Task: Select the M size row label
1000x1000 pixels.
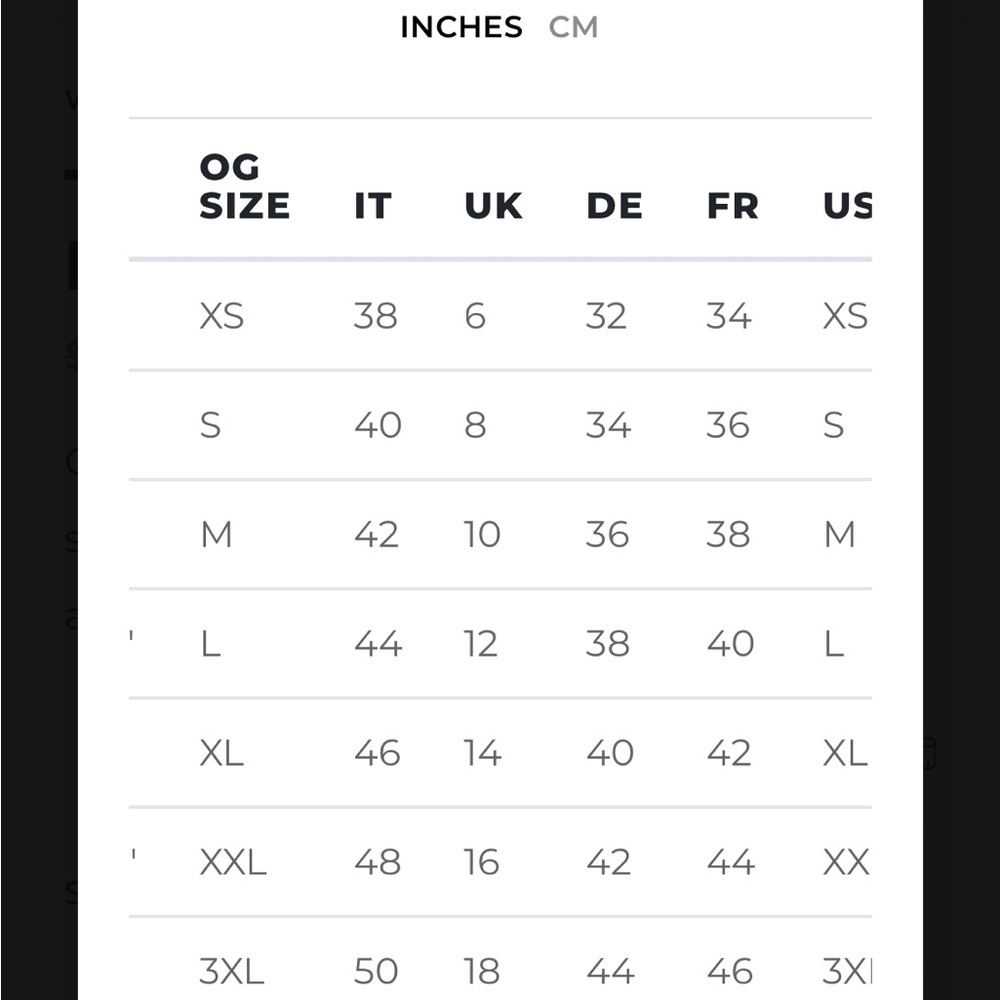Action: [216, 534]
